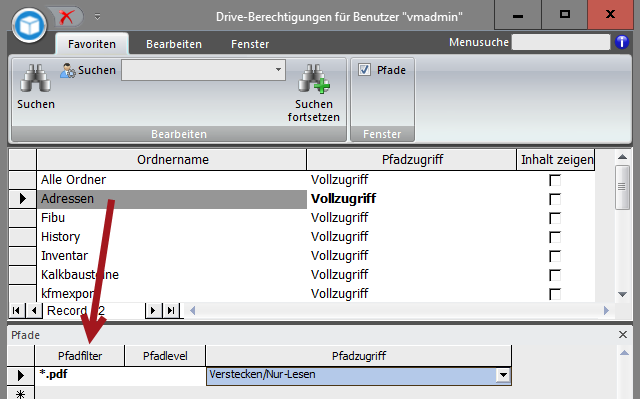Open the Suchen combo box dropdown
The width and height of the screenshot is (640, 399).
(278, 70)
